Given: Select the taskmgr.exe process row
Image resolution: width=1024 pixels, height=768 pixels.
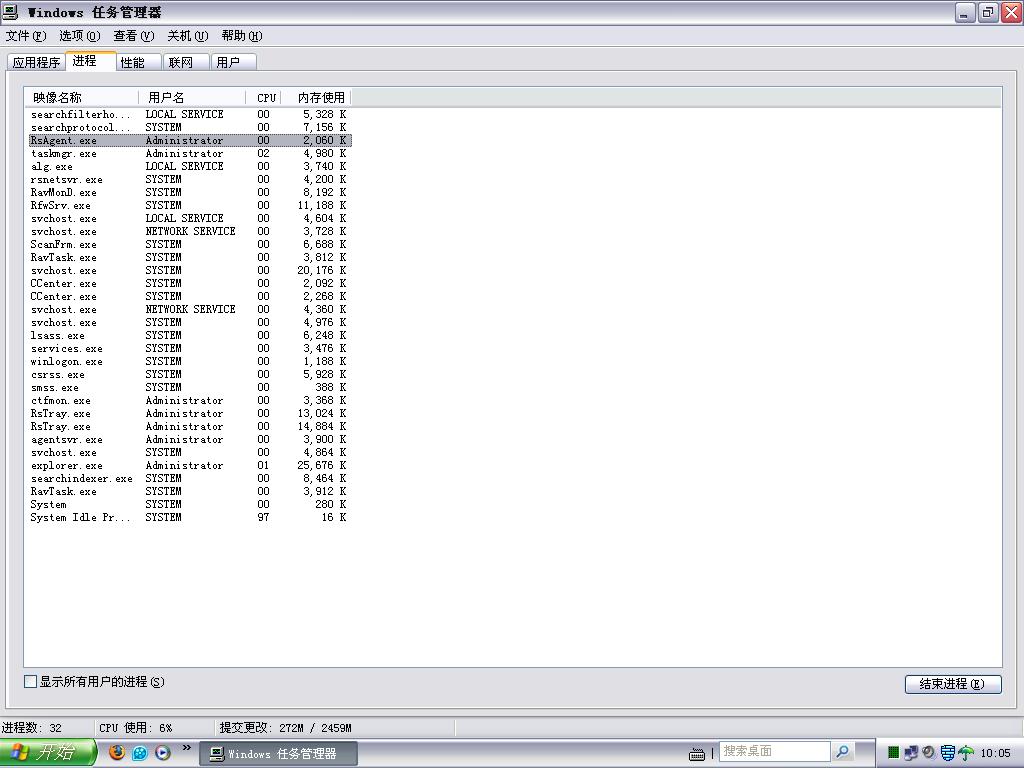Looking at the screenshot, I should pyautogui.click(x=189, y=153).
